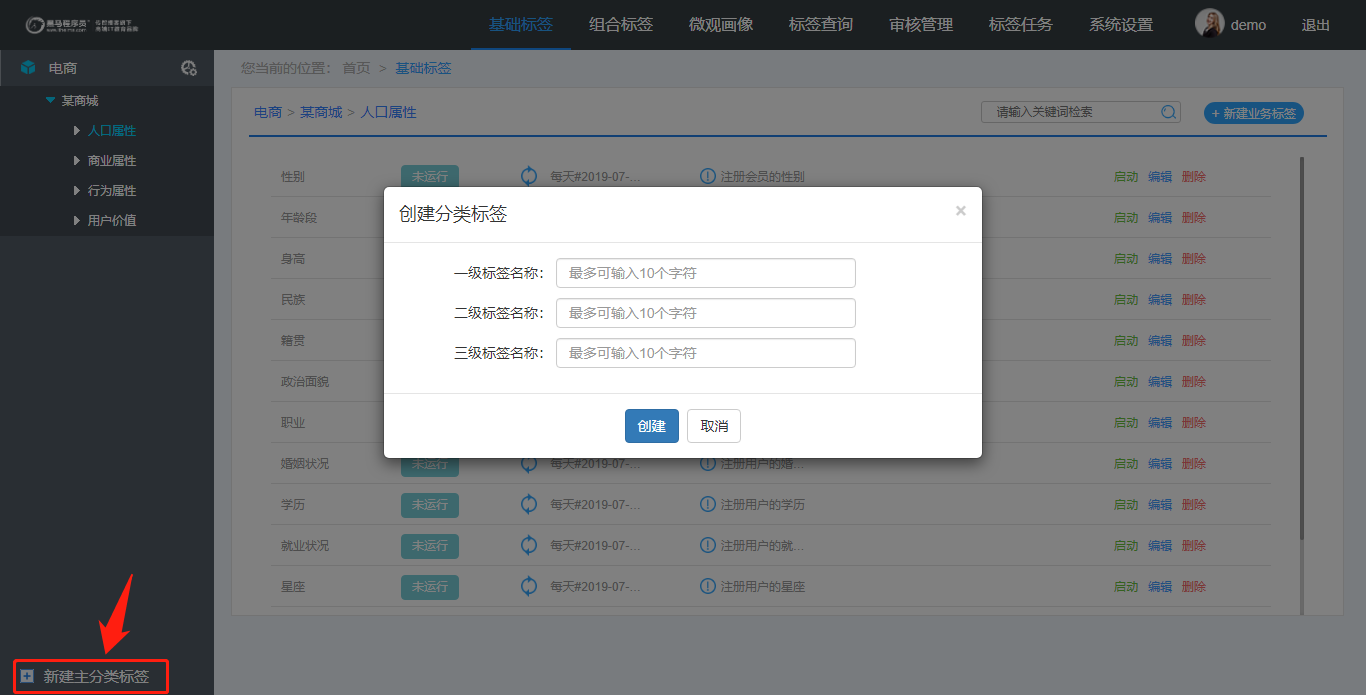Click the 取消 button in dialog

[x=714, y=426]
